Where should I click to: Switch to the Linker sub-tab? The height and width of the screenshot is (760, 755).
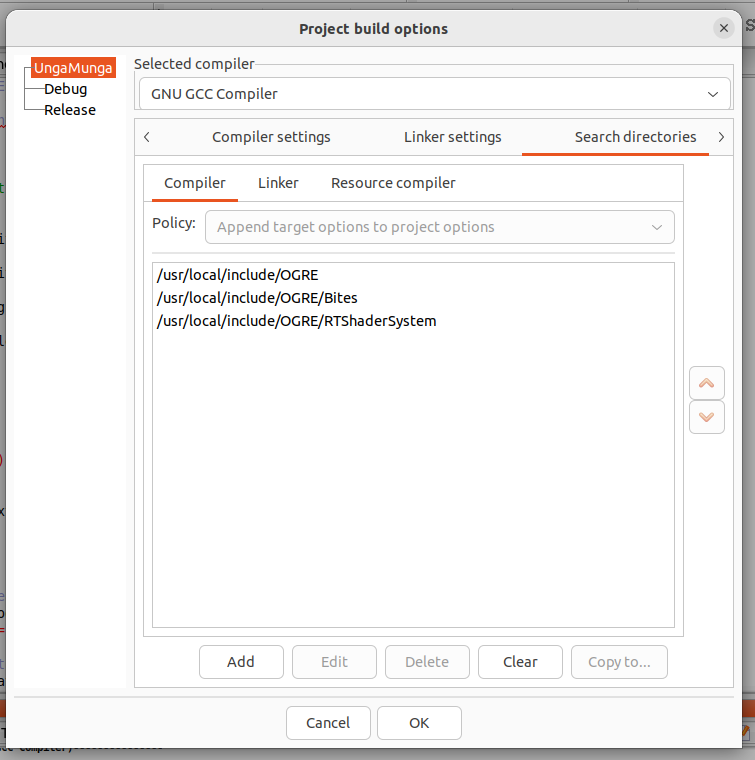[278, 183]
